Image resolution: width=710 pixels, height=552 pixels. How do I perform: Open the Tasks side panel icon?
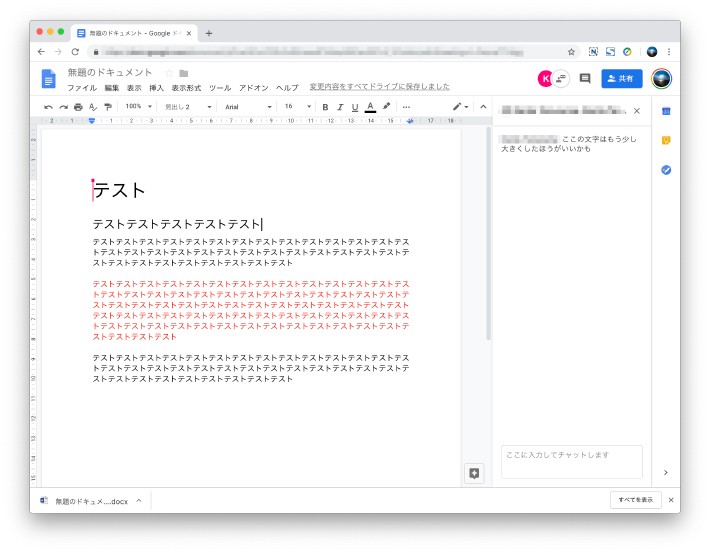[666, 170]
